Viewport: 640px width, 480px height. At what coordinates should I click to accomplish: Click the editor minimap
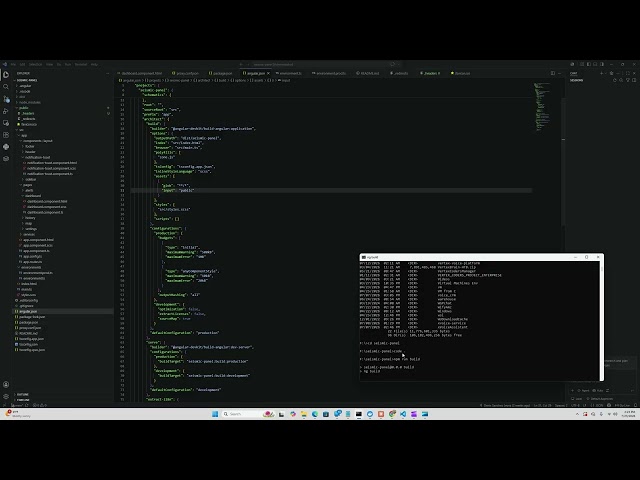[542, 106]
